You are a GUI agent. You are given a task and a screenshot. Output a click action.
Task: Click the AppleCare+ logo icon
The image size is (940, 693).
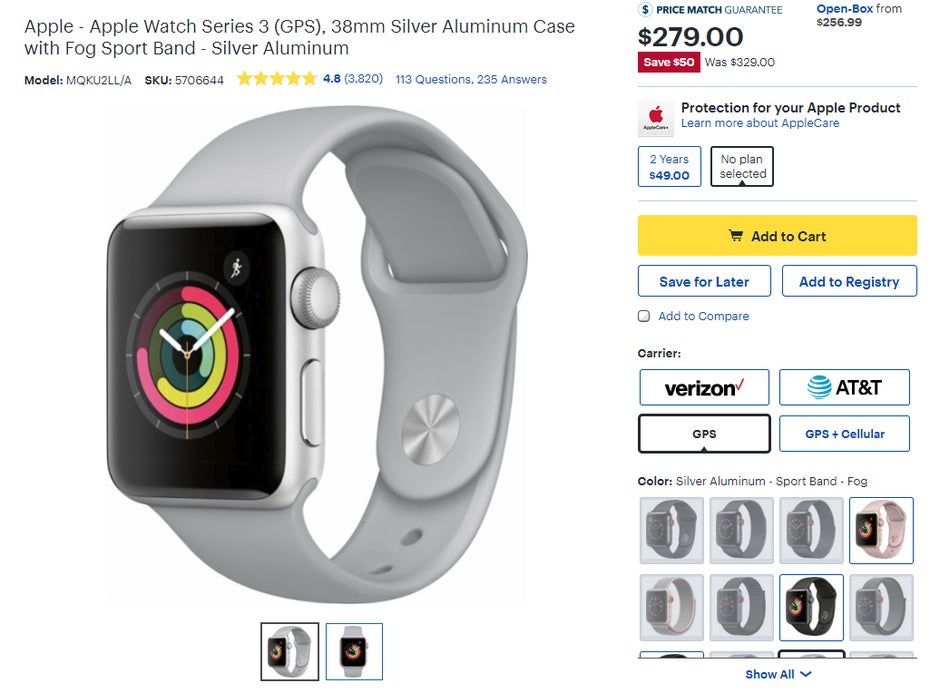pos(656,117)
